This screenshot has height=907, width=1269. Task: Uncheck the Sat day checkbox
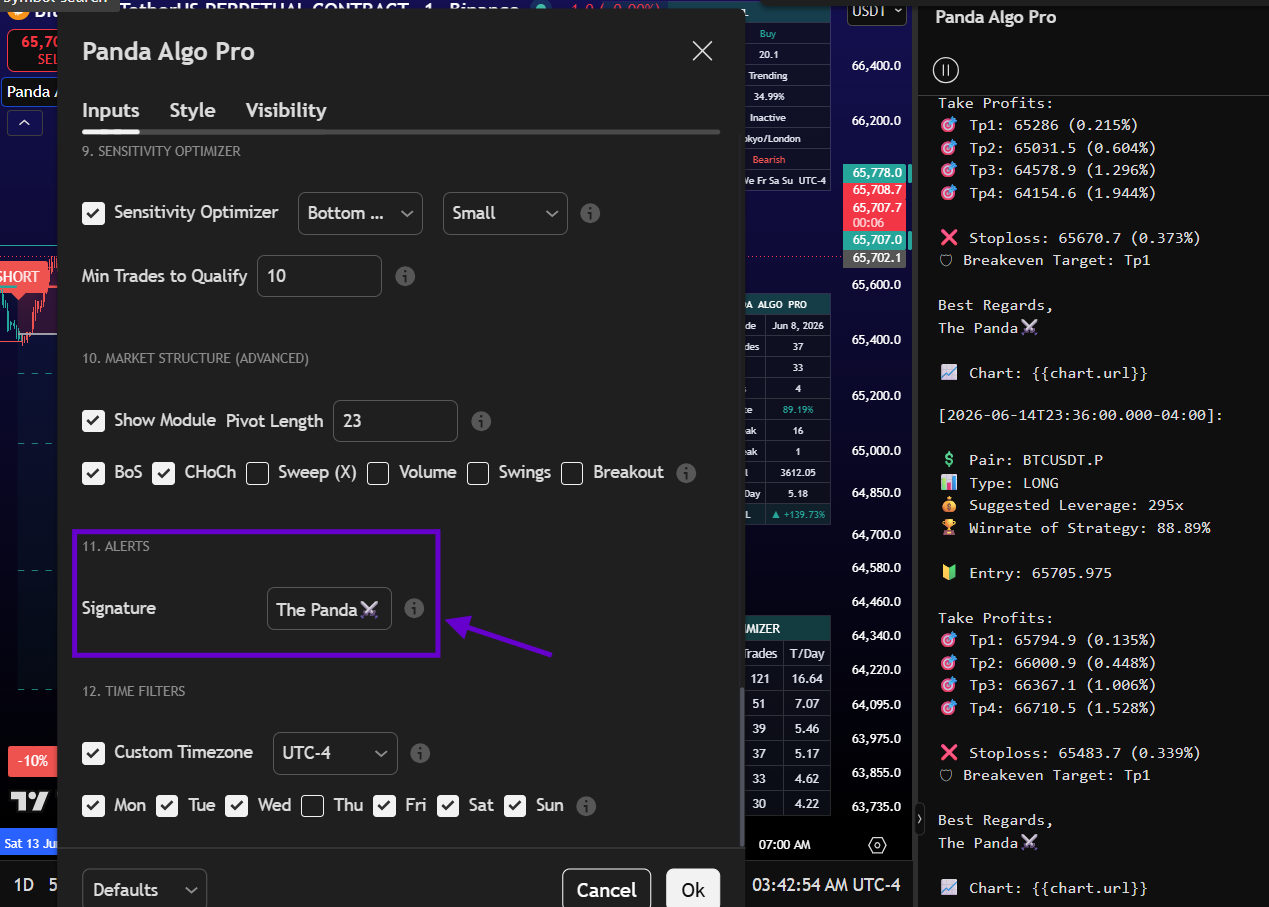coord(448,805)
